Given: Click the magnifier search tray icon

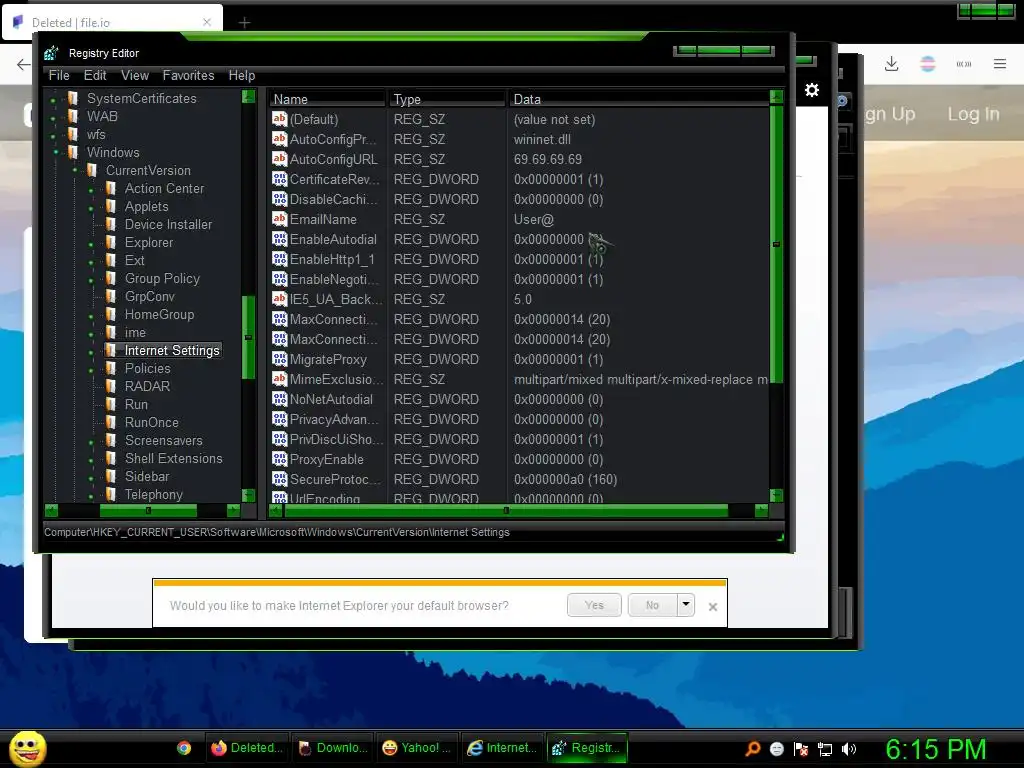Looking at the screenshot, I should [753, 749].
